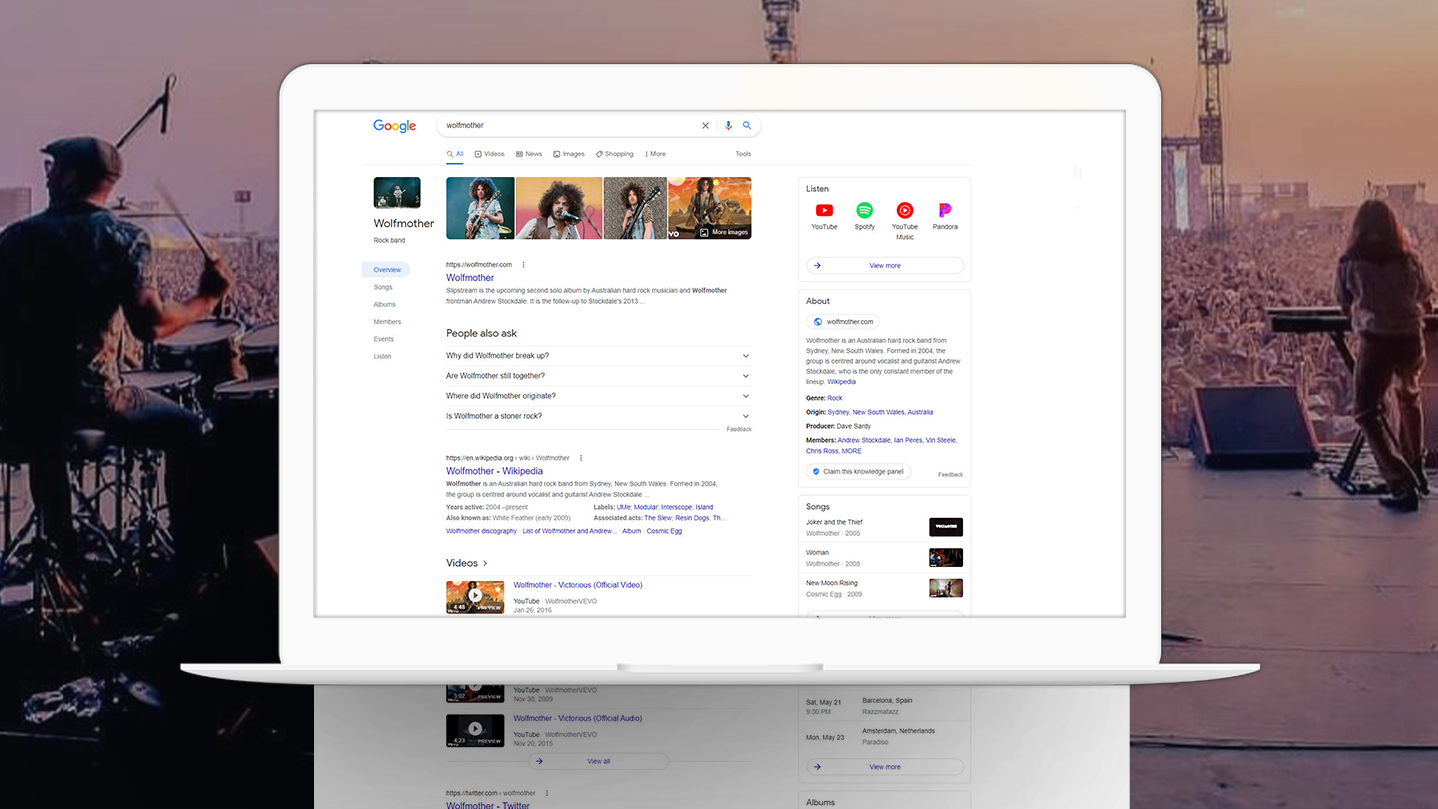Click View more in the Listen panel

(885, 266)
